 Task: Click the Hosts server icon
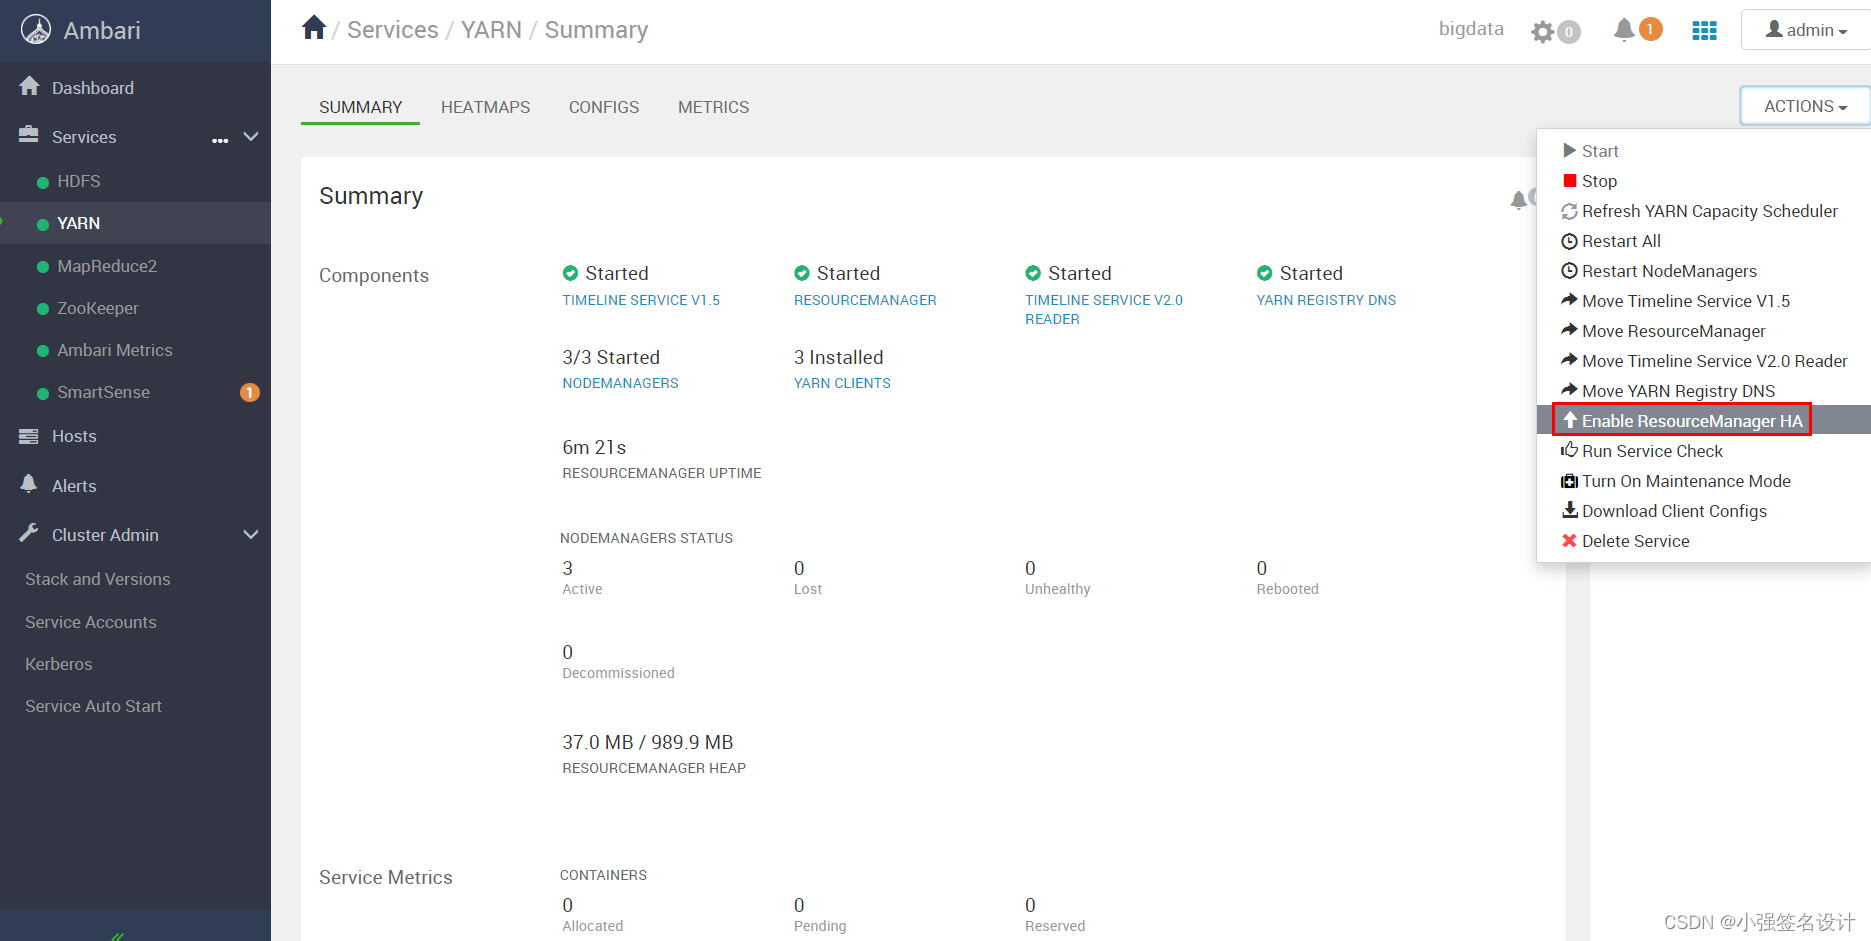(29, 436)
